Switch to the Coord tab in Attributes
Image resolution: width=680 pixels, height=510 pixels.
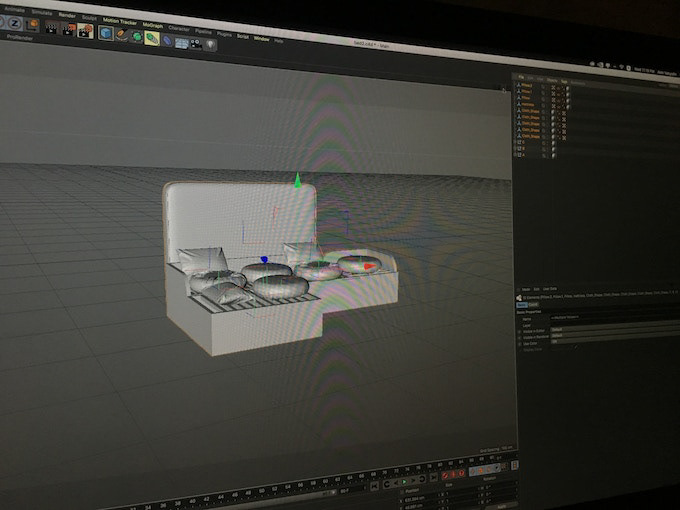(533, 304)
